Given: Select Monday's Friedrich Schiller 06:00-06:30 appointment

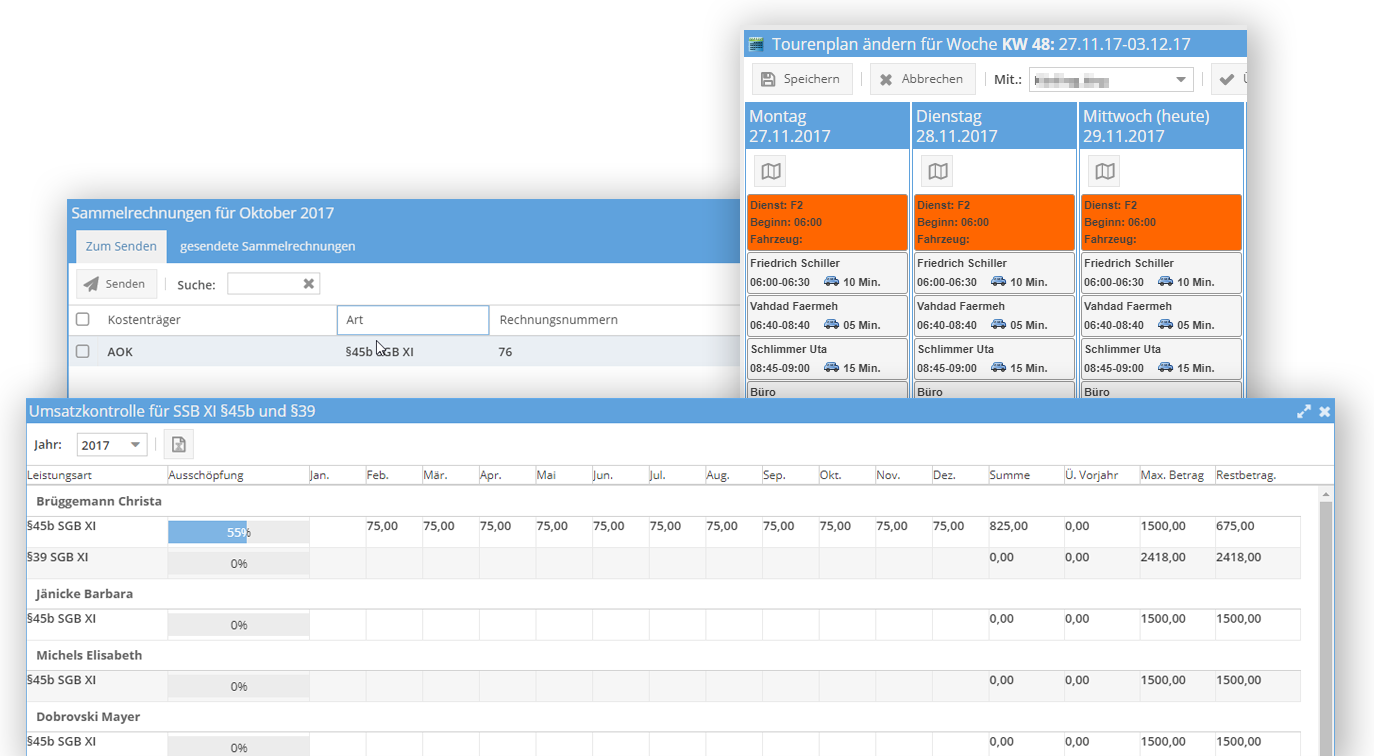Looking at the screenshot, I should (x=827, y=272).
